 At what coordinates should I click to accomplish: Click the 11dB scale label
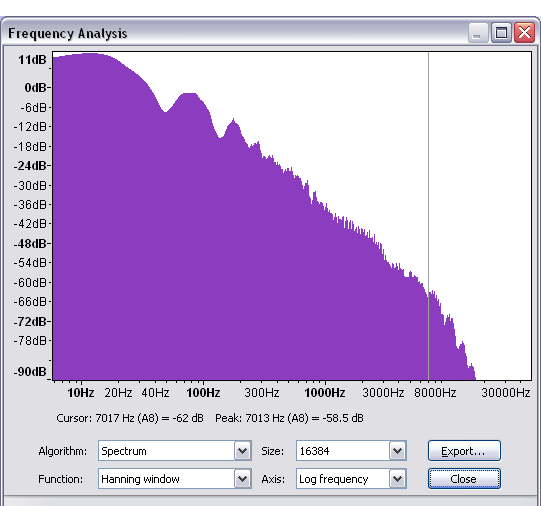pyautogui.click(x=32, y=60)
